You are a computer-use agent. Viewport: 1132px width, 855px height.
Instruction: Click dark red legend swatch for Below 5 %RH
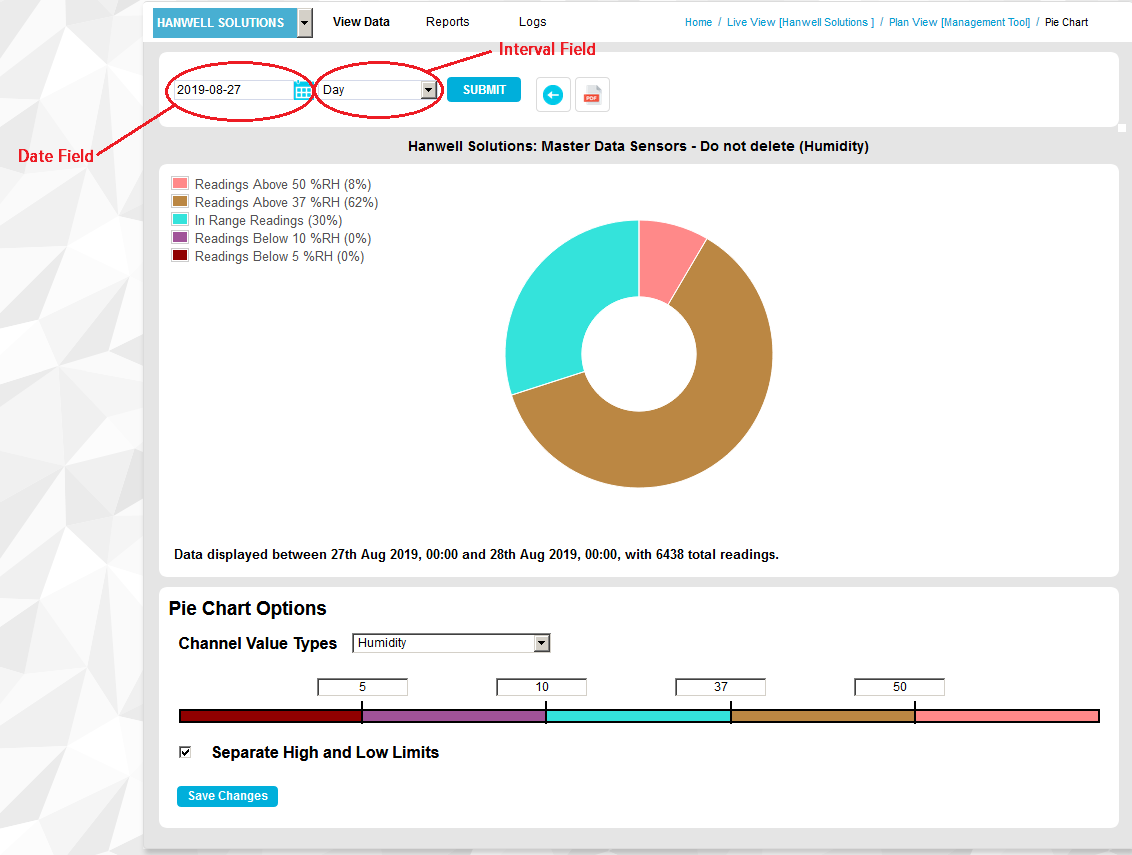180,256
